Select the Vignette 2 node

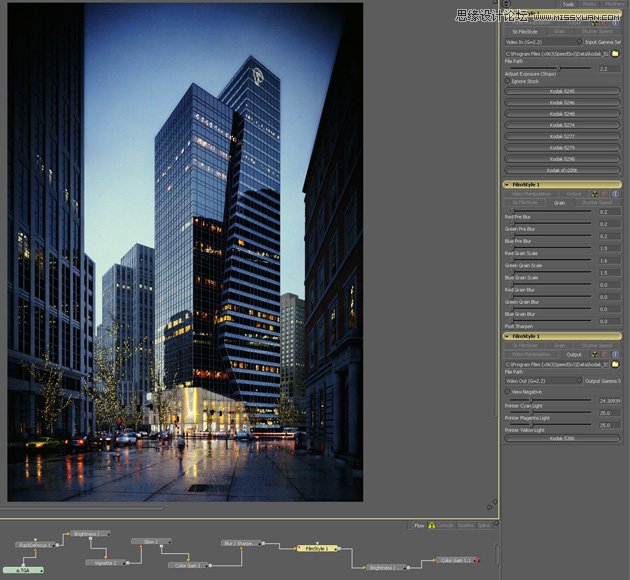point(106,563)
